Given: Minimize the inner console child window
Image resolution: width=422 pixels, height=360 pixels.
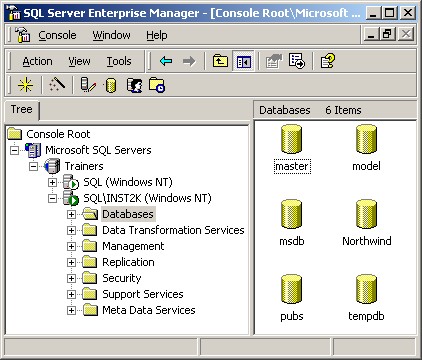Looking at the screenshot, I should pyautogui.click(x=371, y=34).
